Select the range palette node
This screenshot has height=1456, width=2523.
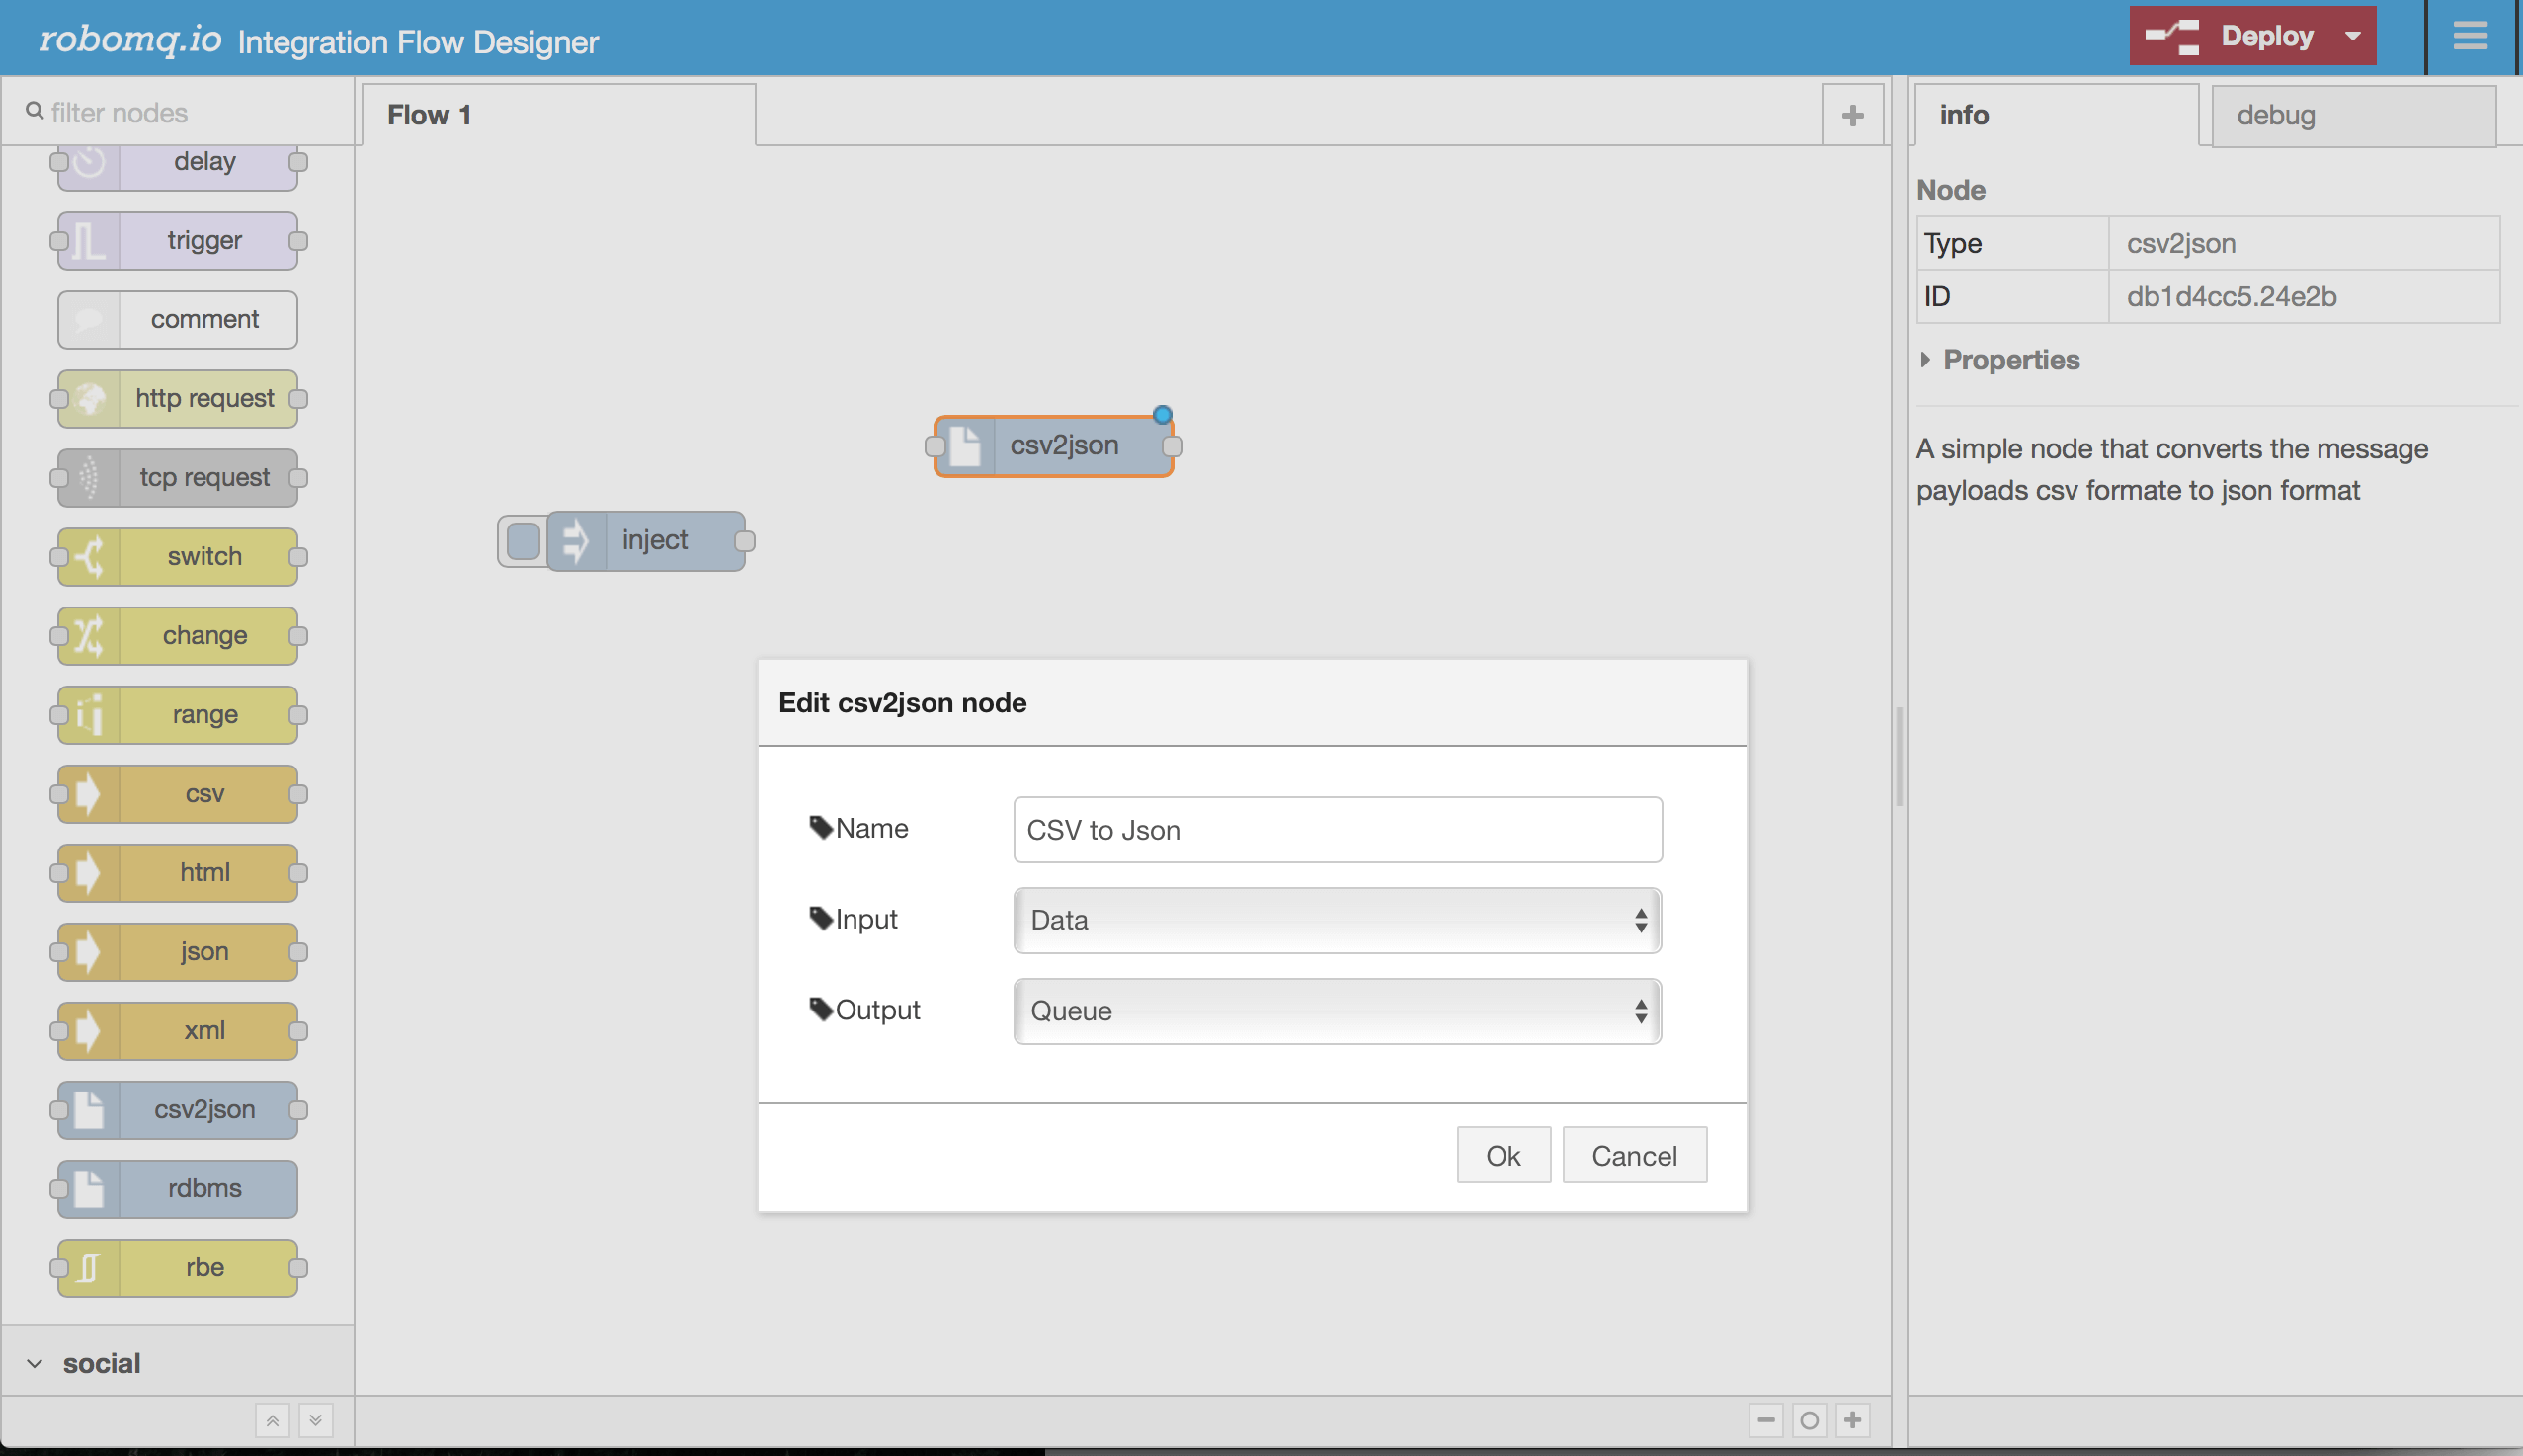178,714
